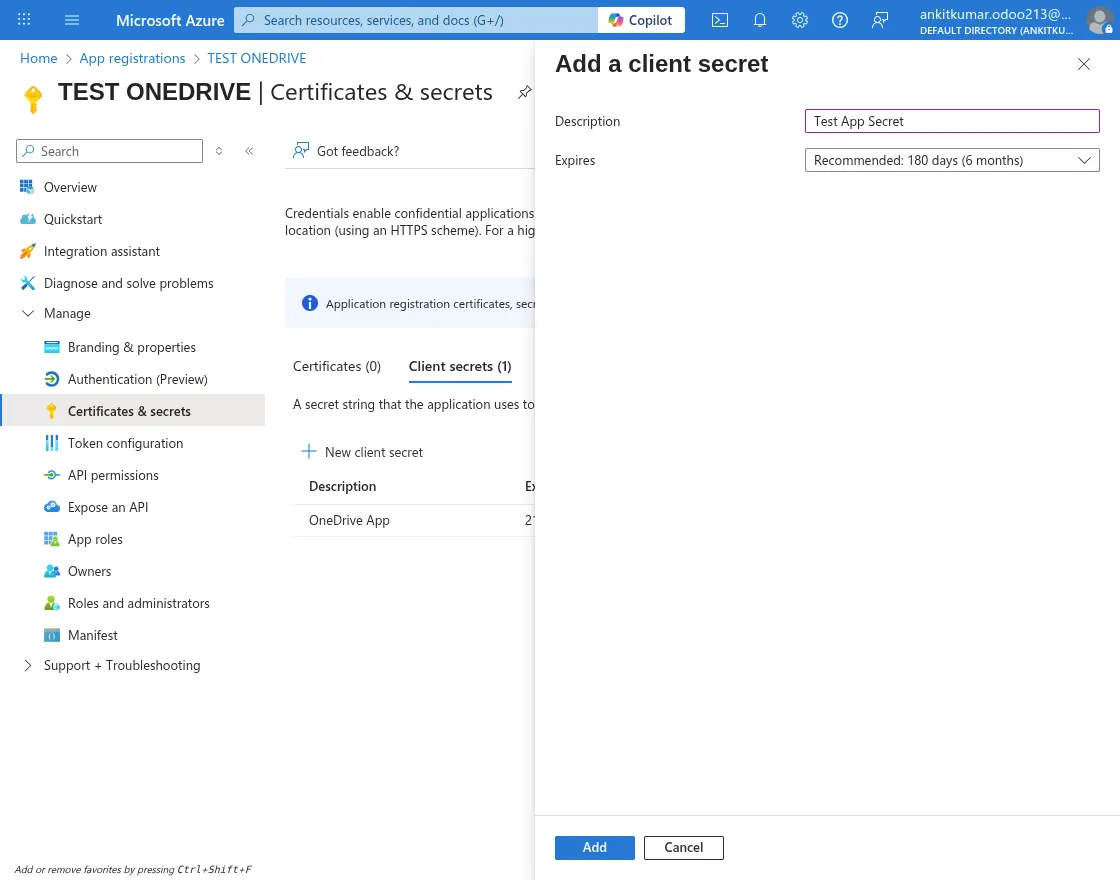Switch to the Certificates (0) tab
The height and width of the screenshot is (880, 1120).
(x=336, y=366)
